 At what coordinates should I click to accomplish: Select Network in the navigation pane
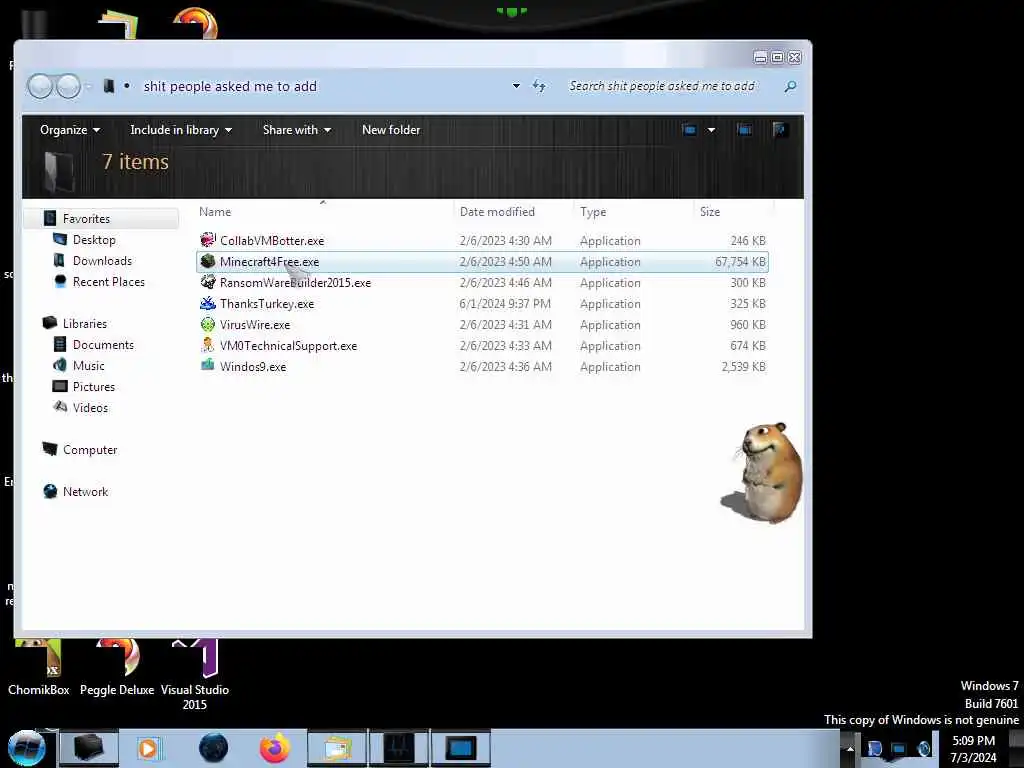[x=86, y=491]
